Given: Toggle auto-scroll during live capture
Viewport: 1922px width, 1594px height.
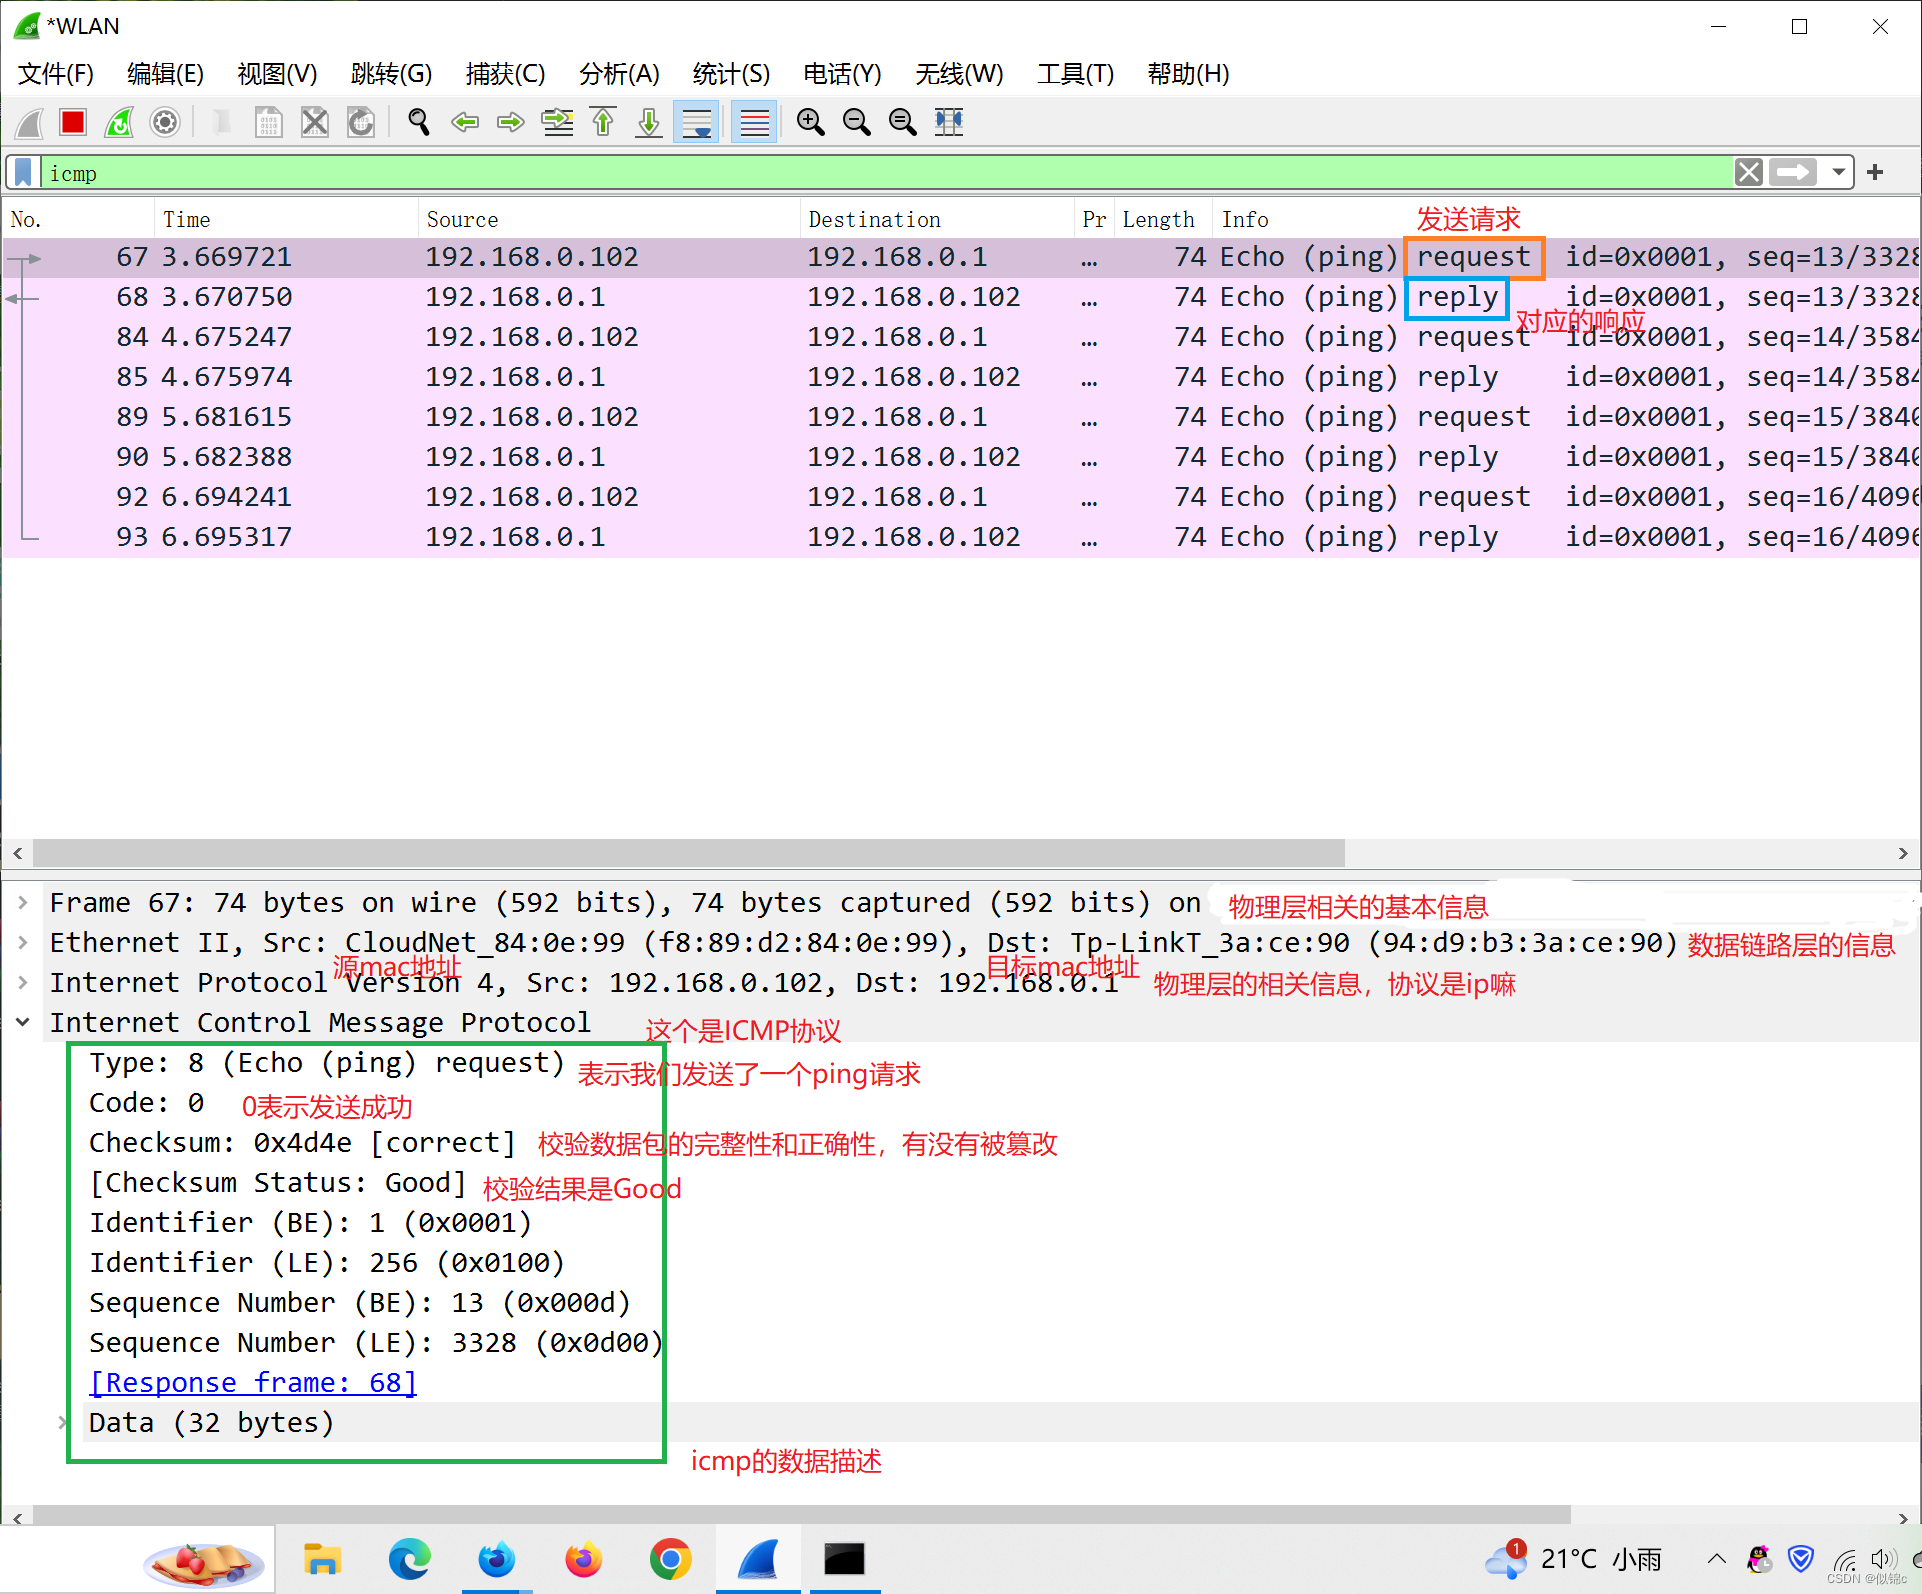Looking at the screenshot, I should pyautogui.click(x=696, y=122).
